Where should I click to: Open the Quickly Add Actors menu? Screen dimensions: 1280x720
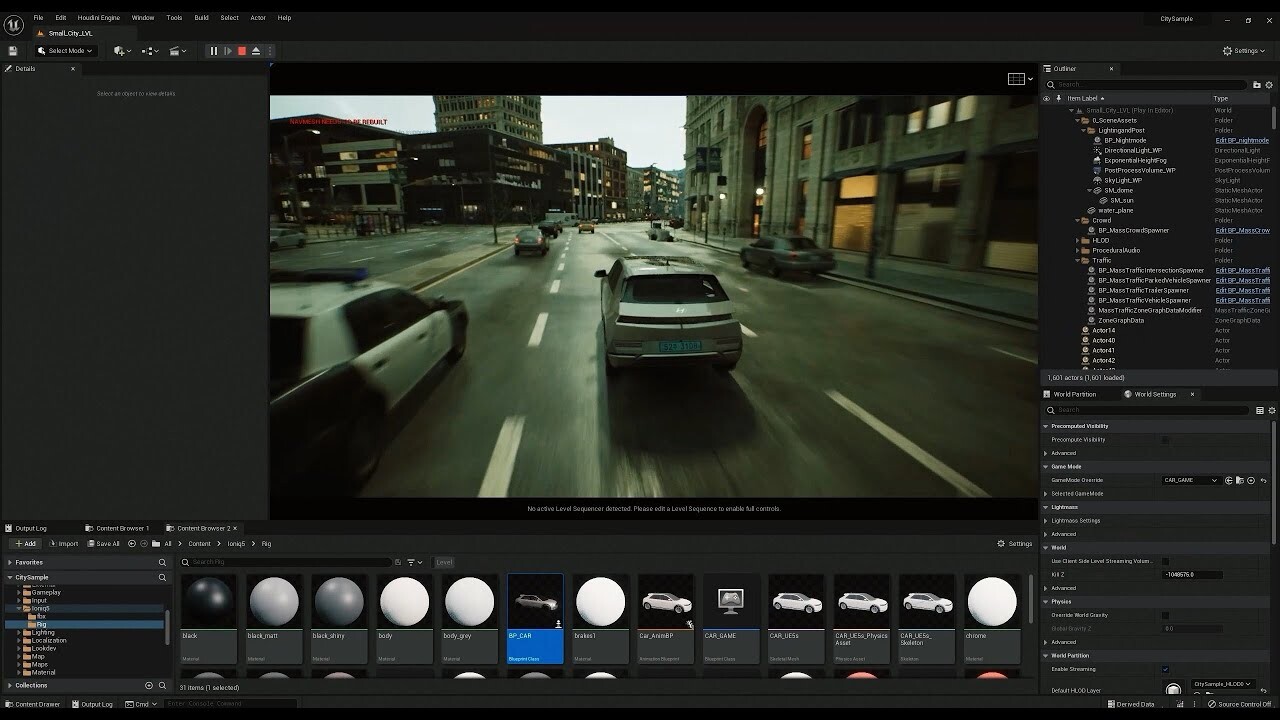click(120, 50)
